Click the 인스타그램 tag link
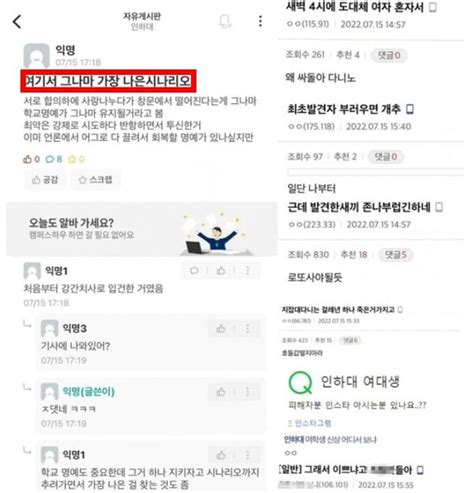474x493 pixels. tap(310, 423)
